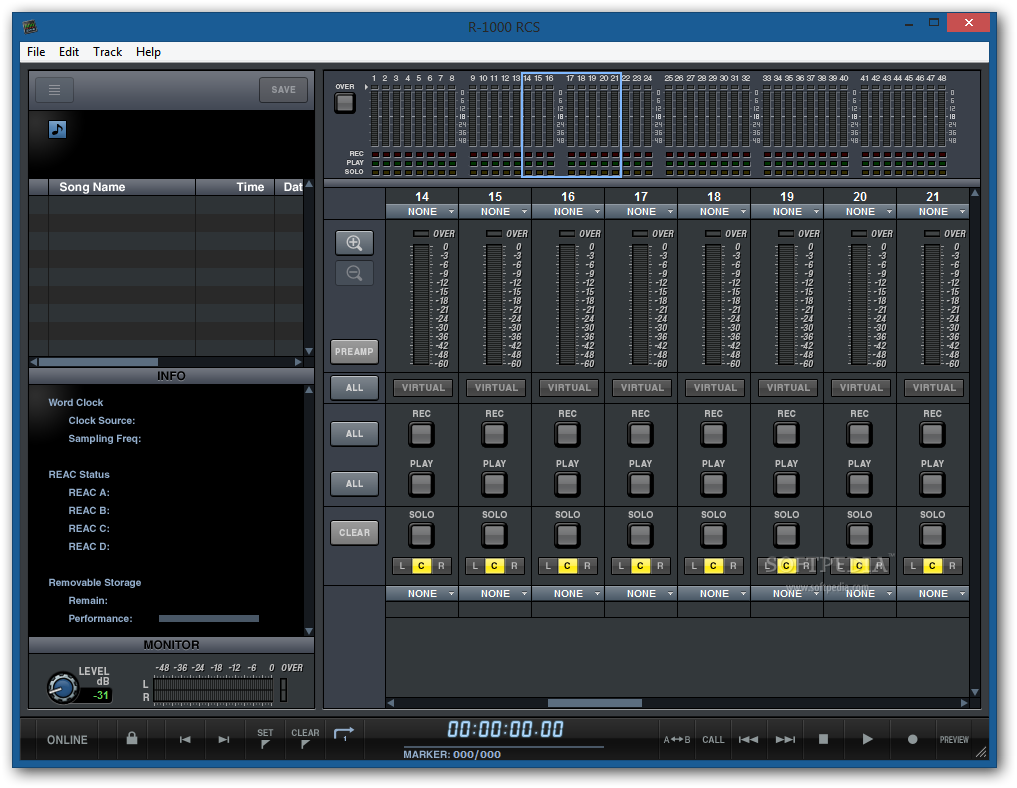Toggle VIRTUAL on track 14
This screenshot has width=1017, height=788.
point(423,388)
